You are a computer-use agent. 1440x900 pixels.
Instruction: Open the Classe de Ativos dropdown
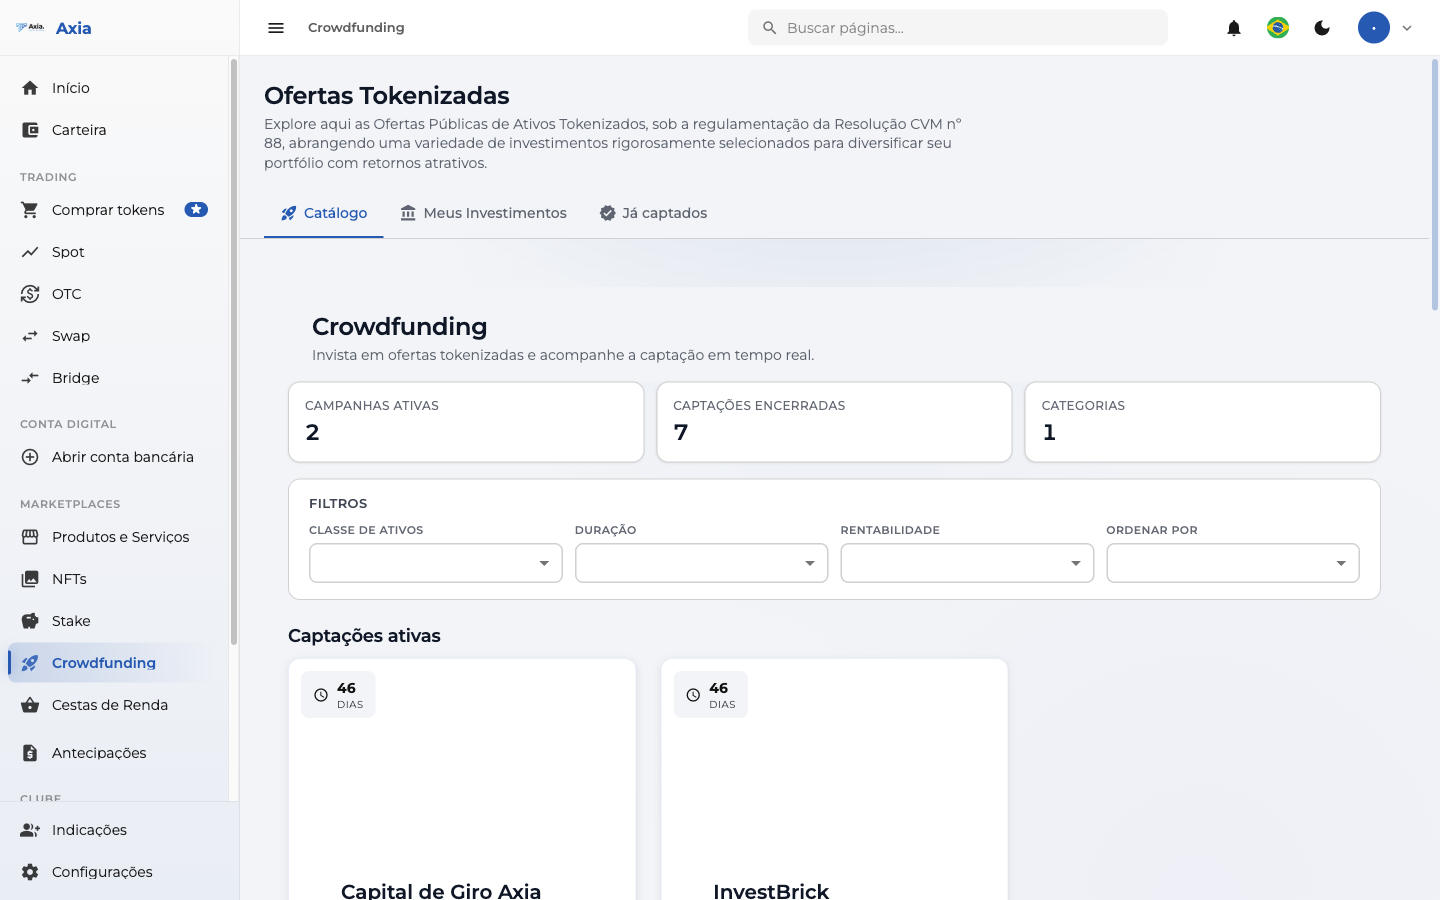tap(436, 563)
